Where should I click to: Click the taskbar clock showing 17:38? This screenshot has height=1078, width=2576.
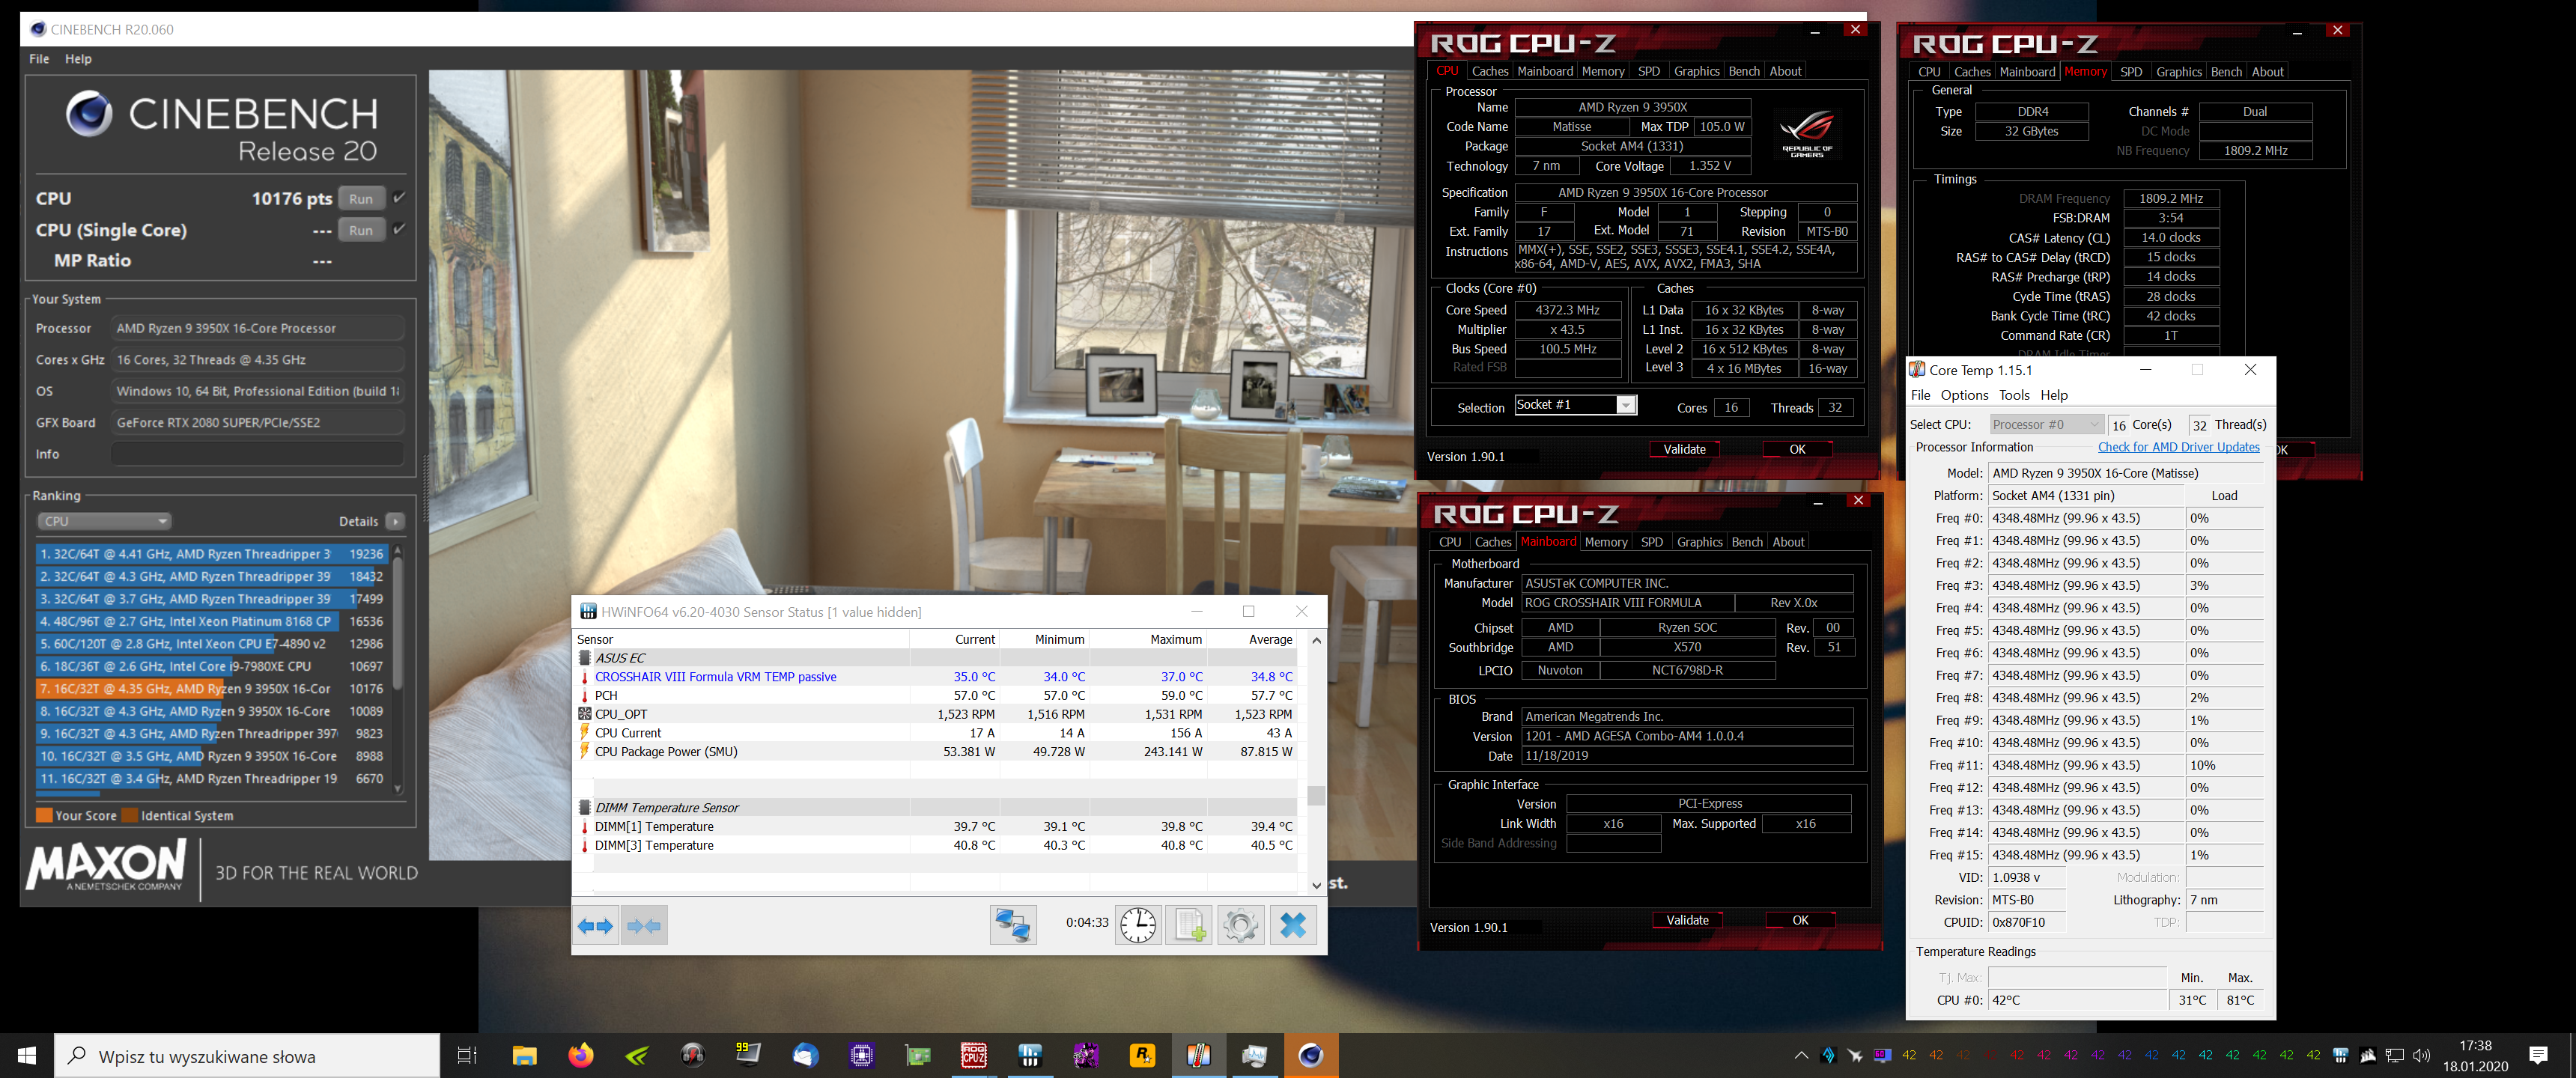[x=2475, y=1055]
